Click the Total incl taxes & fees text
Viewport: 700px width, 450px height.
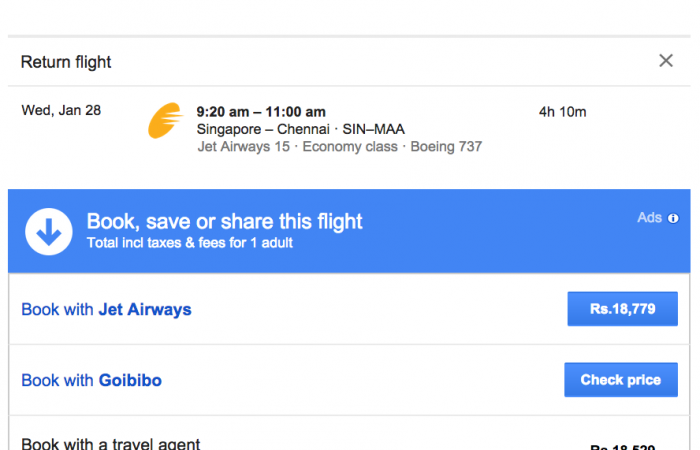(x=190, y=243)
